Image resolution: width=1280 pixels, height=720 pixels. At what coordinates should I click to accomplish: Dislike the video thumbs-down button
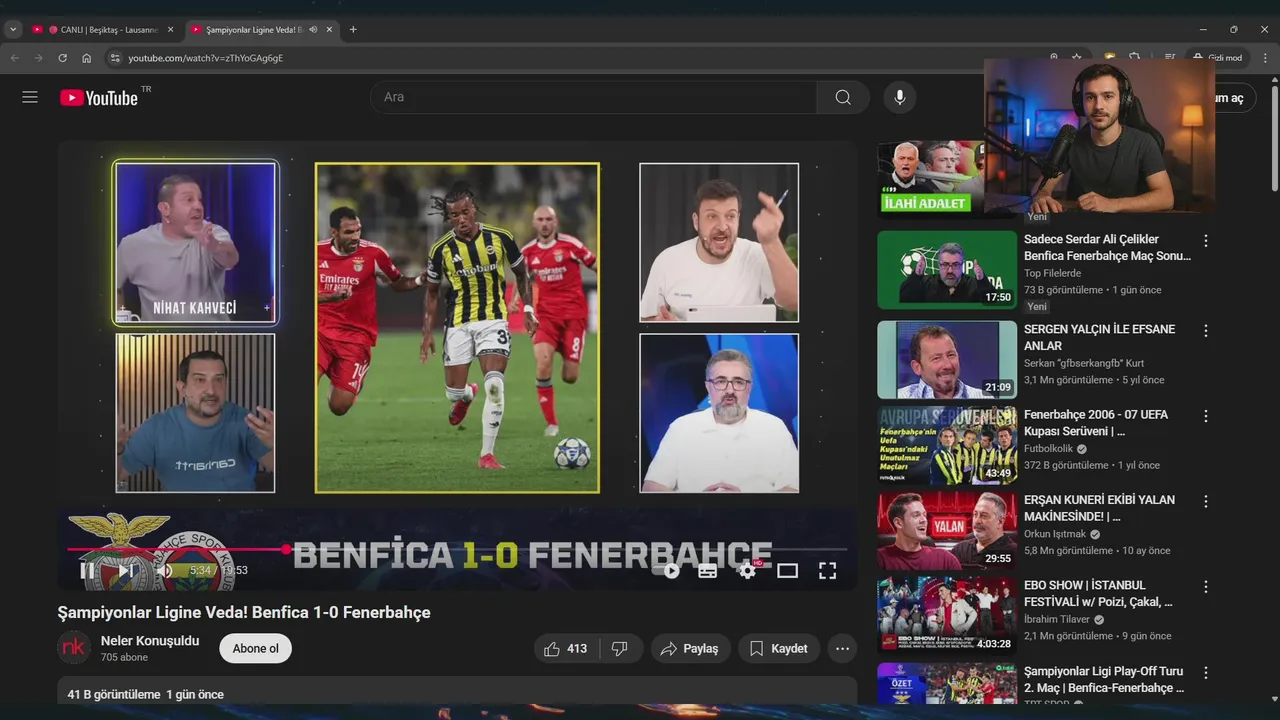[x=620, y=648]
